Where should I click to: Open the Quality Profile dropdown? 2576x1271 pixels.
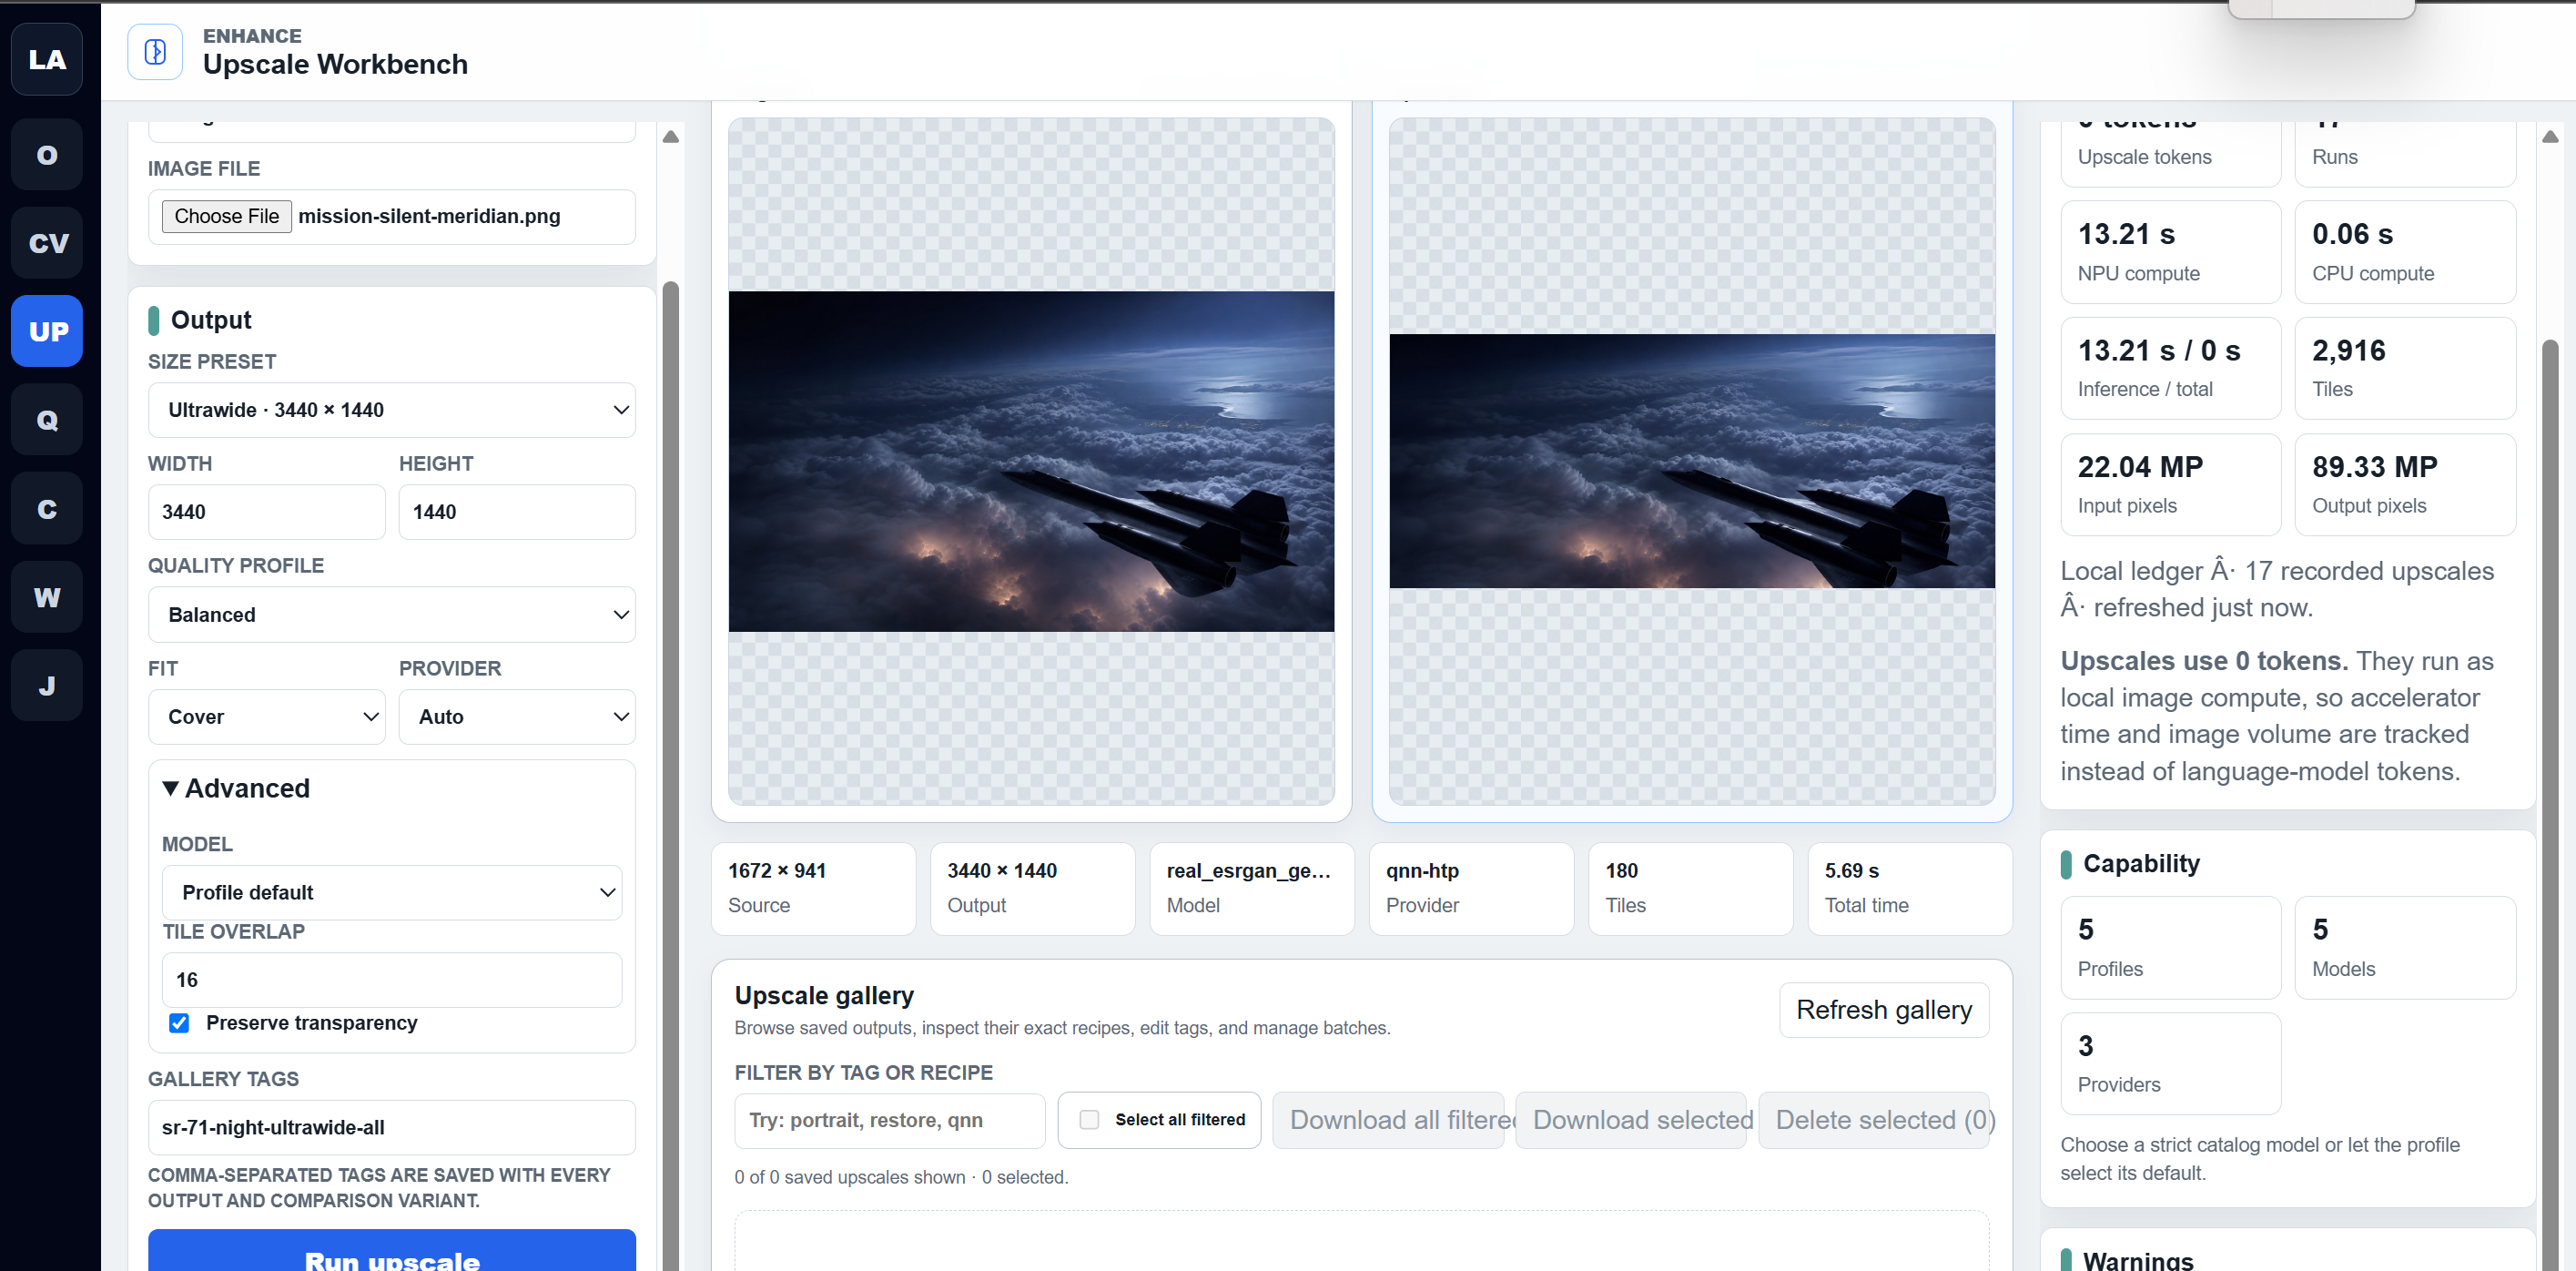392,615
